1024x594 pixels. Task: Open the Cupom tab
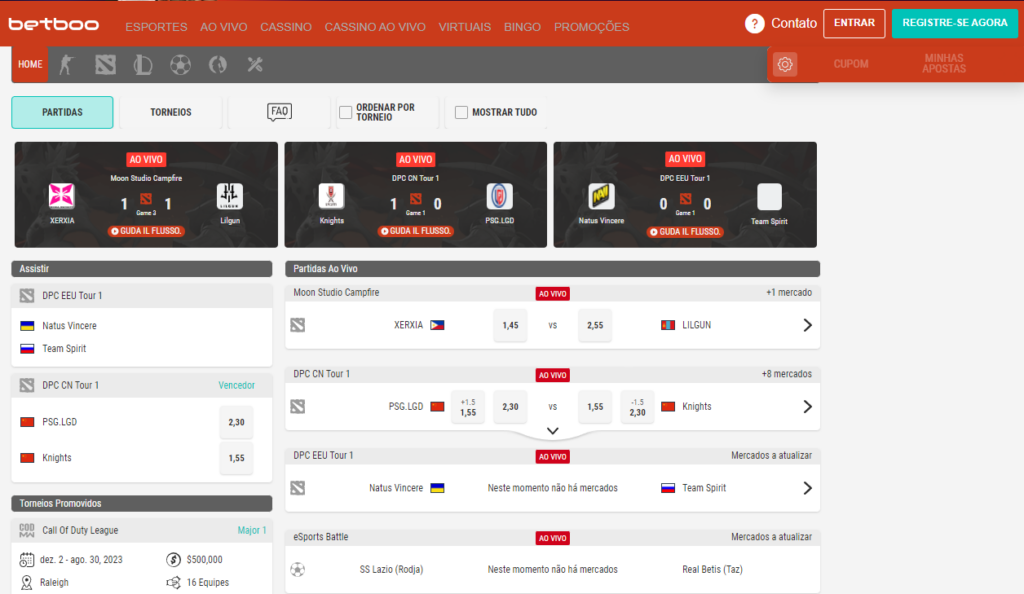[851, 64]
